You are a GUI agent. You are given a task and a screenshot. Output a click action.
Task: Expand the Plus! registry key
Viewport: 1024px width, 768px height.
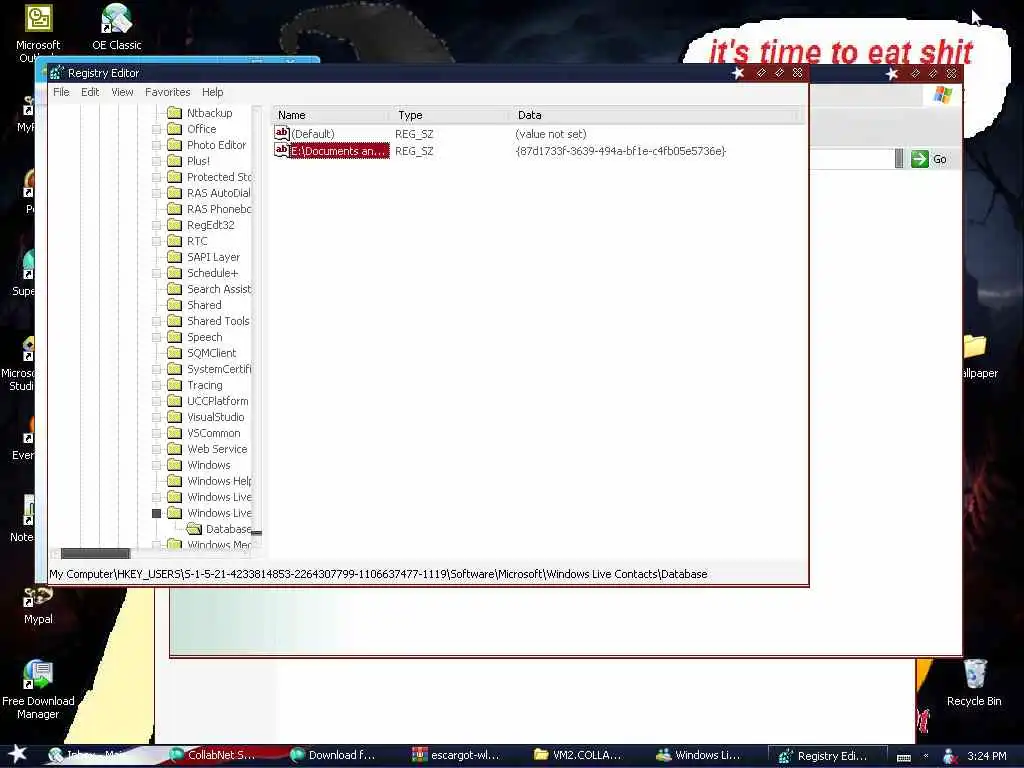tap(157, 161)
